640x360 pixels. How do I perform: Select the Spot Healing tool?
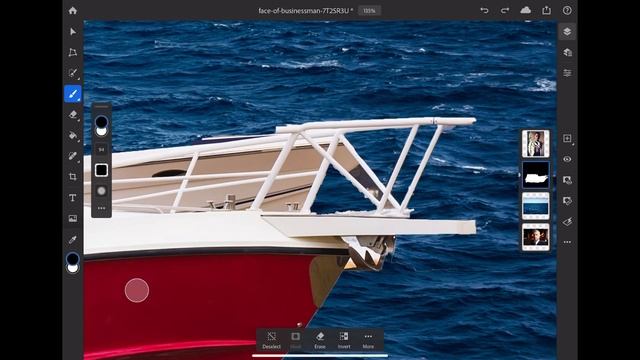point(73,156)
